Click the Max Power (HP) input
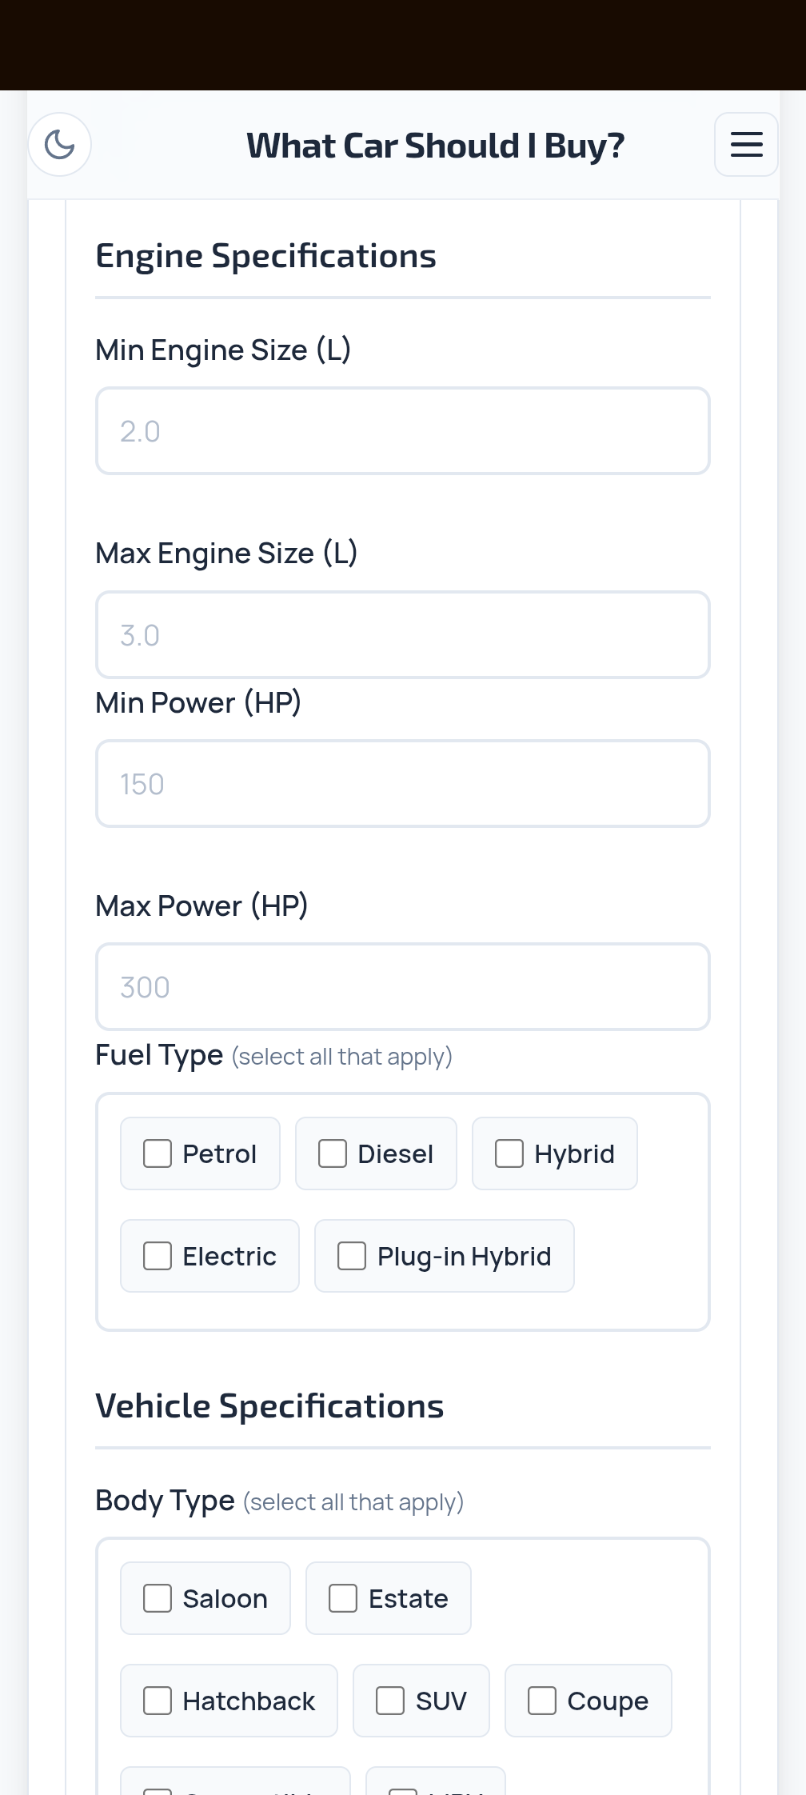This screenshot has width=806, height=1795. (x=402, y=986)
